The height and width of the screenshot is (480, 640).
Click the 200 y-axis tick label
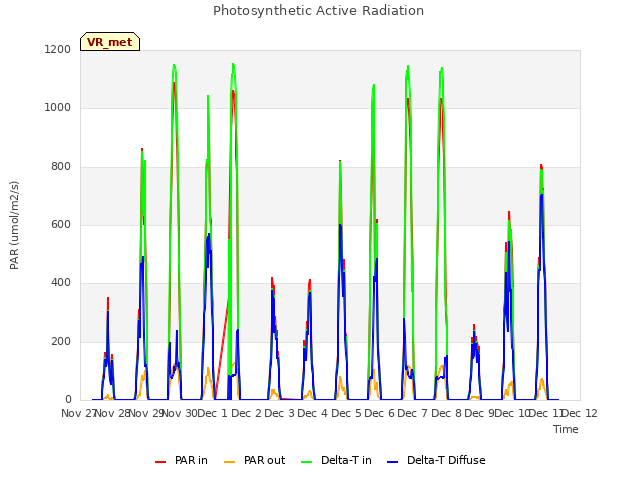pos(61,342)
